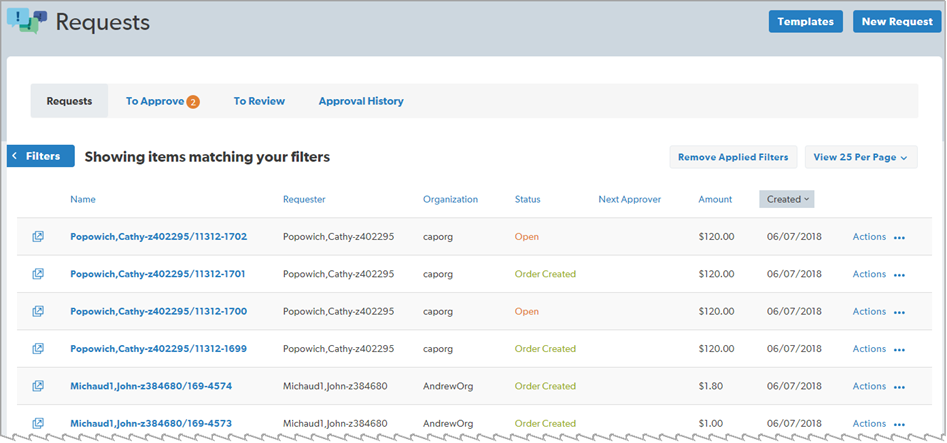Screen dimensions: 947x443
Task: Sort by the Organization column header
Action: (x=451, y=199)
